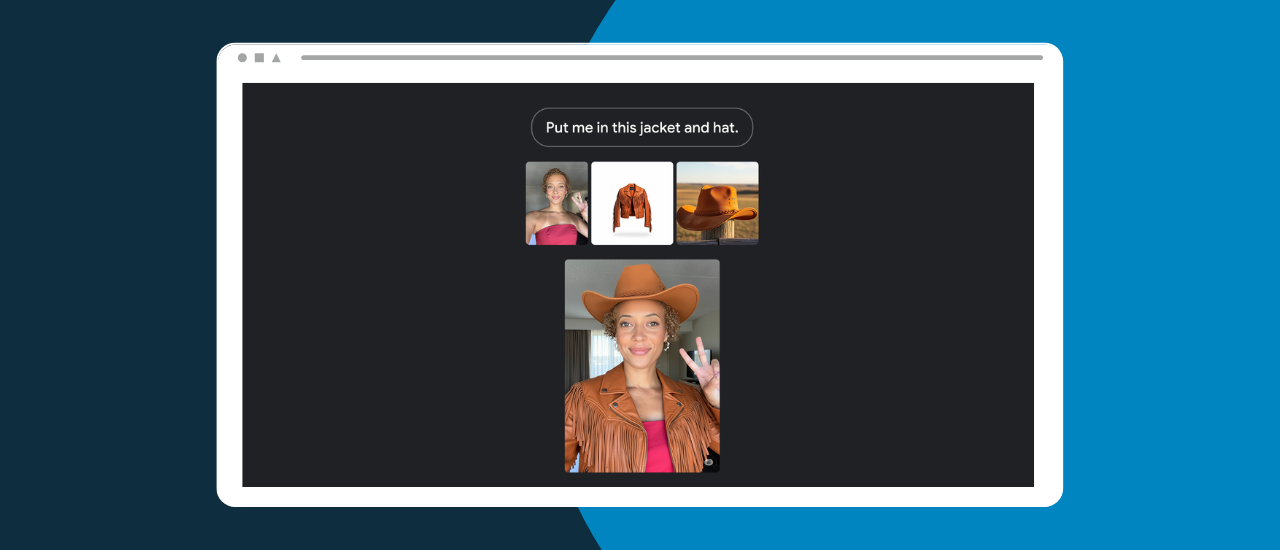This screenshot has width=1280, height=550.
Task: Click the peace-sign hand in the selfie thumbnail
Action: (x=577, y=205)
